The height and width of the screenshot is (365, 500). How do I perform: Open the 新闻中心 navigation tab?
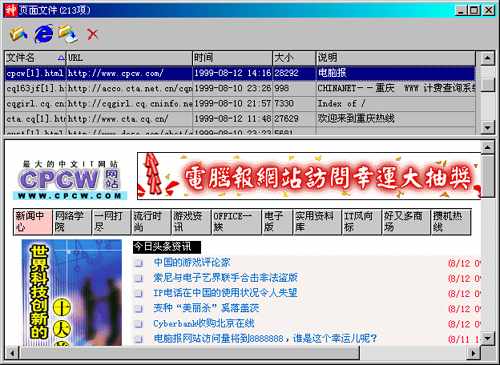[33, 222]
